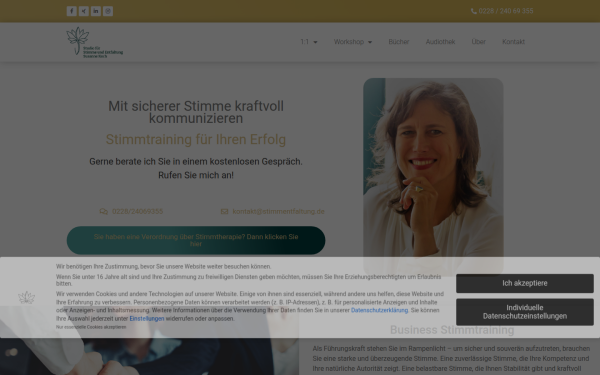600x375 pixels.
Task: Click the heading Stimmtraining für Ihren Erfolg
Action: point(196,140)
